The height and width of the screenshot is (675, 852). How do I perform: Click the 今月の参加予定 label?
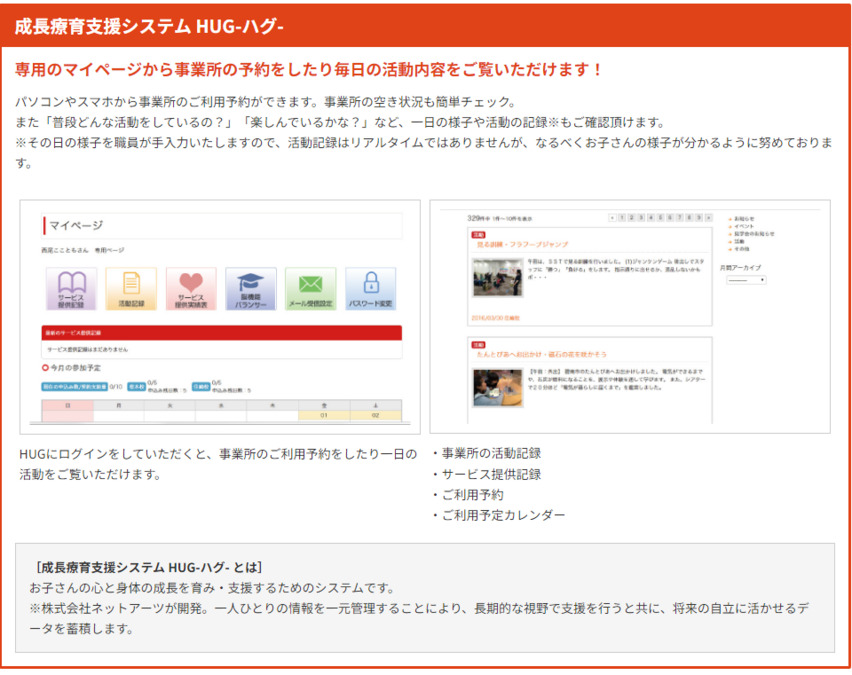click(x=76, y=368)
